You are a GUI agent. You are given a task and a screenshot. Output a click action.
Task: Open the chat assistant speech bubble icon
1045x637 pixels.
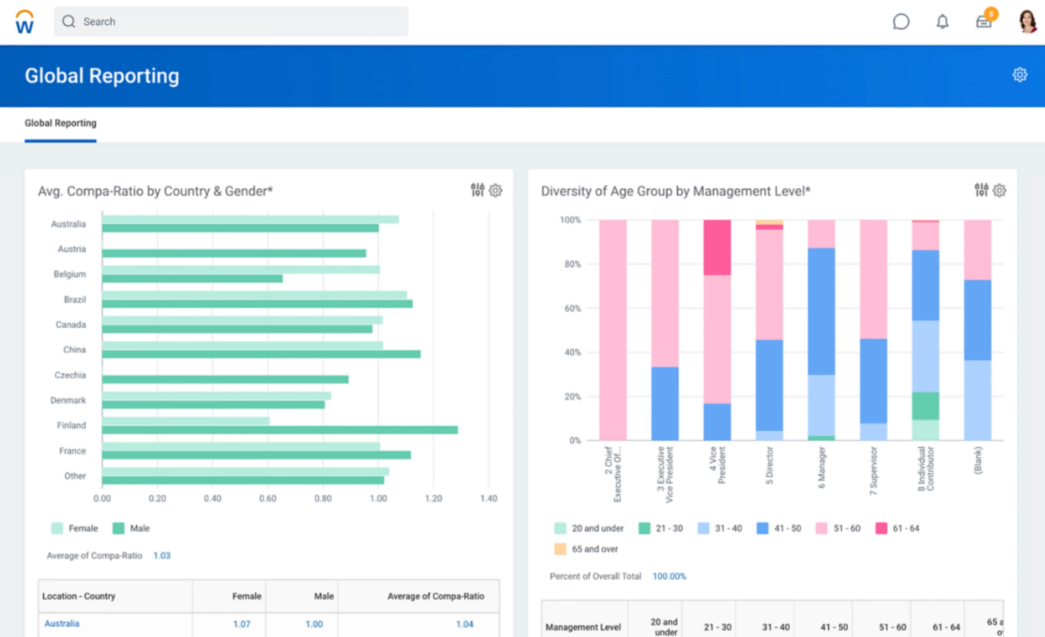tap(901, 22)
